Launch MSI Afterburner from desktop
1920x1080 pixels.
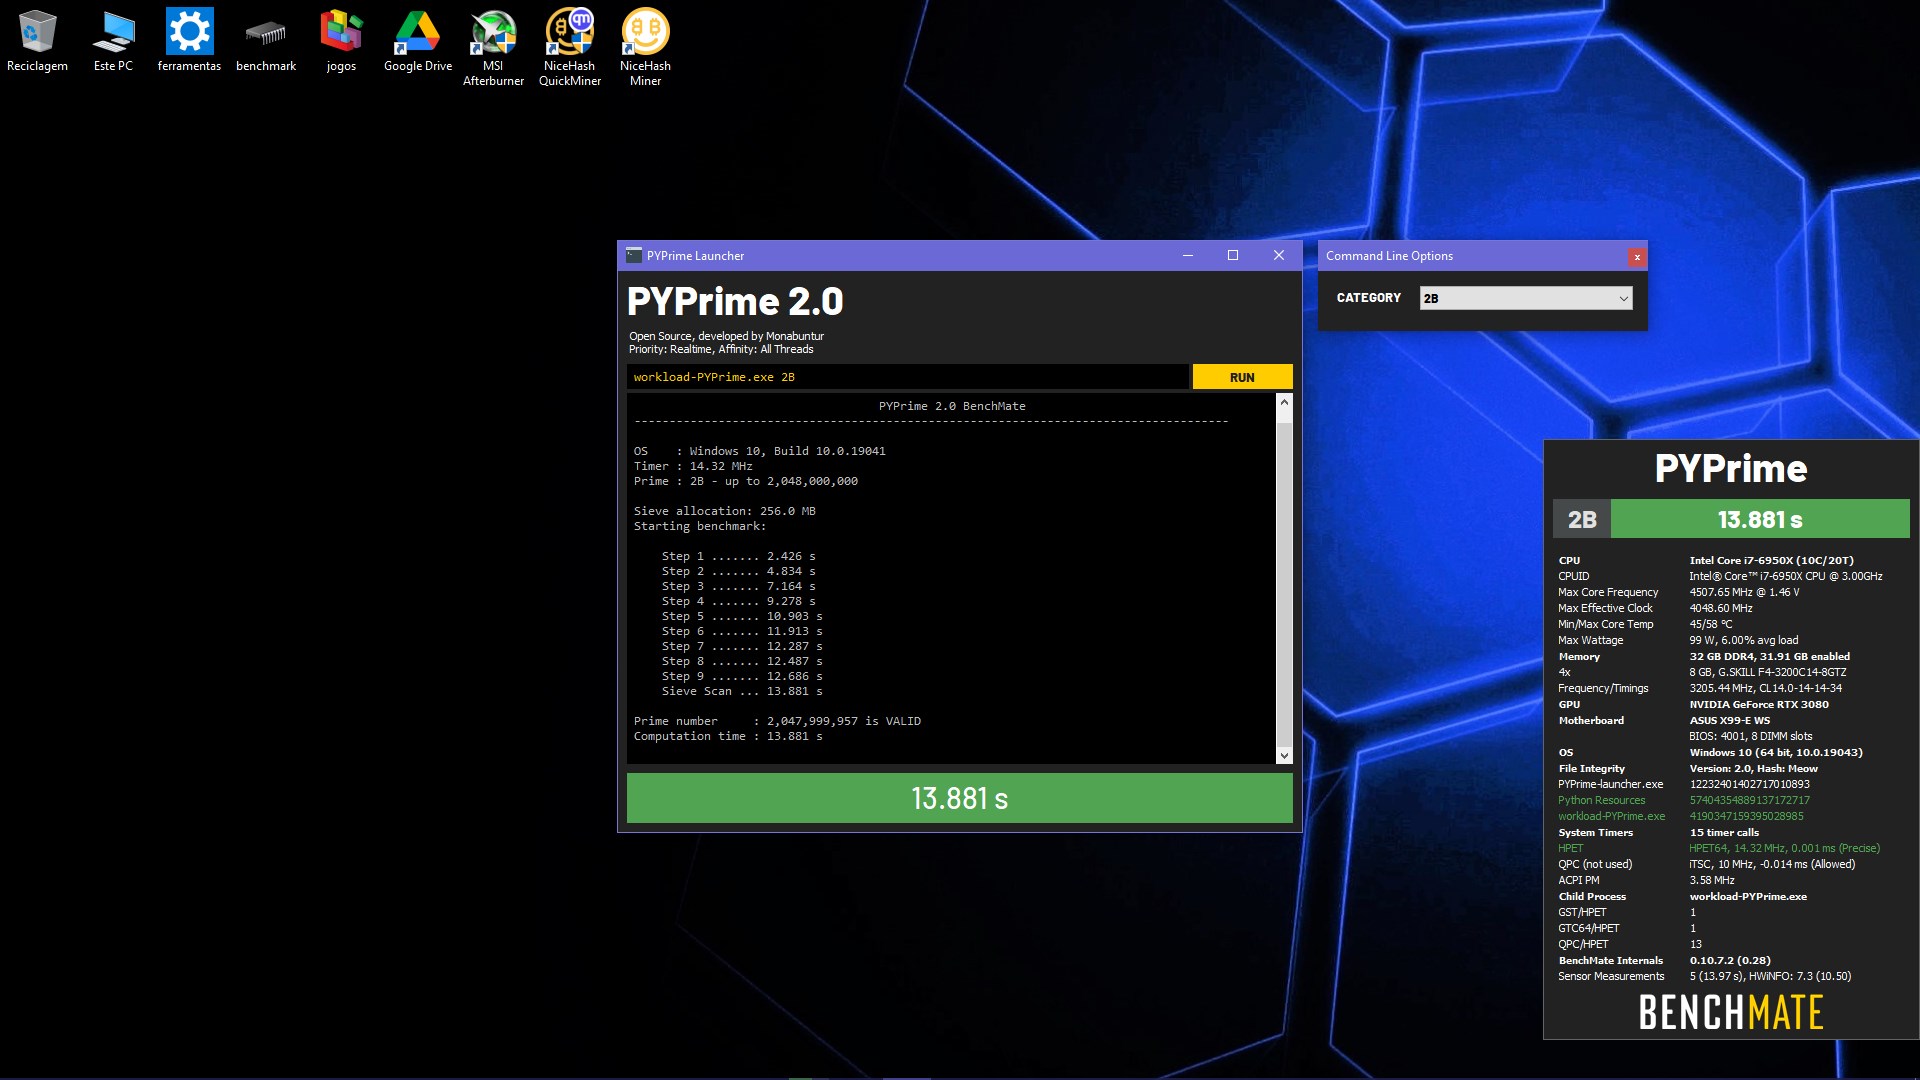(x=493, y=48)
